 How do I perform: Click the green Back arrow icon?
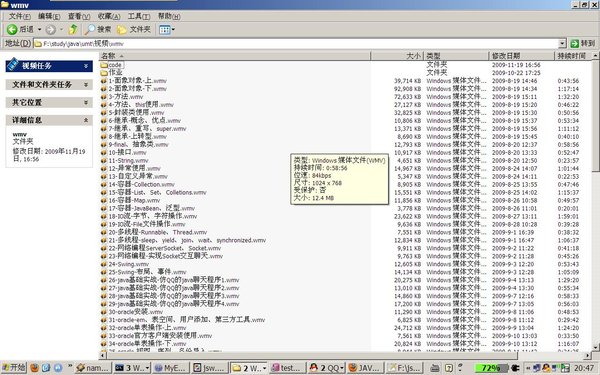tap(12, 29)
